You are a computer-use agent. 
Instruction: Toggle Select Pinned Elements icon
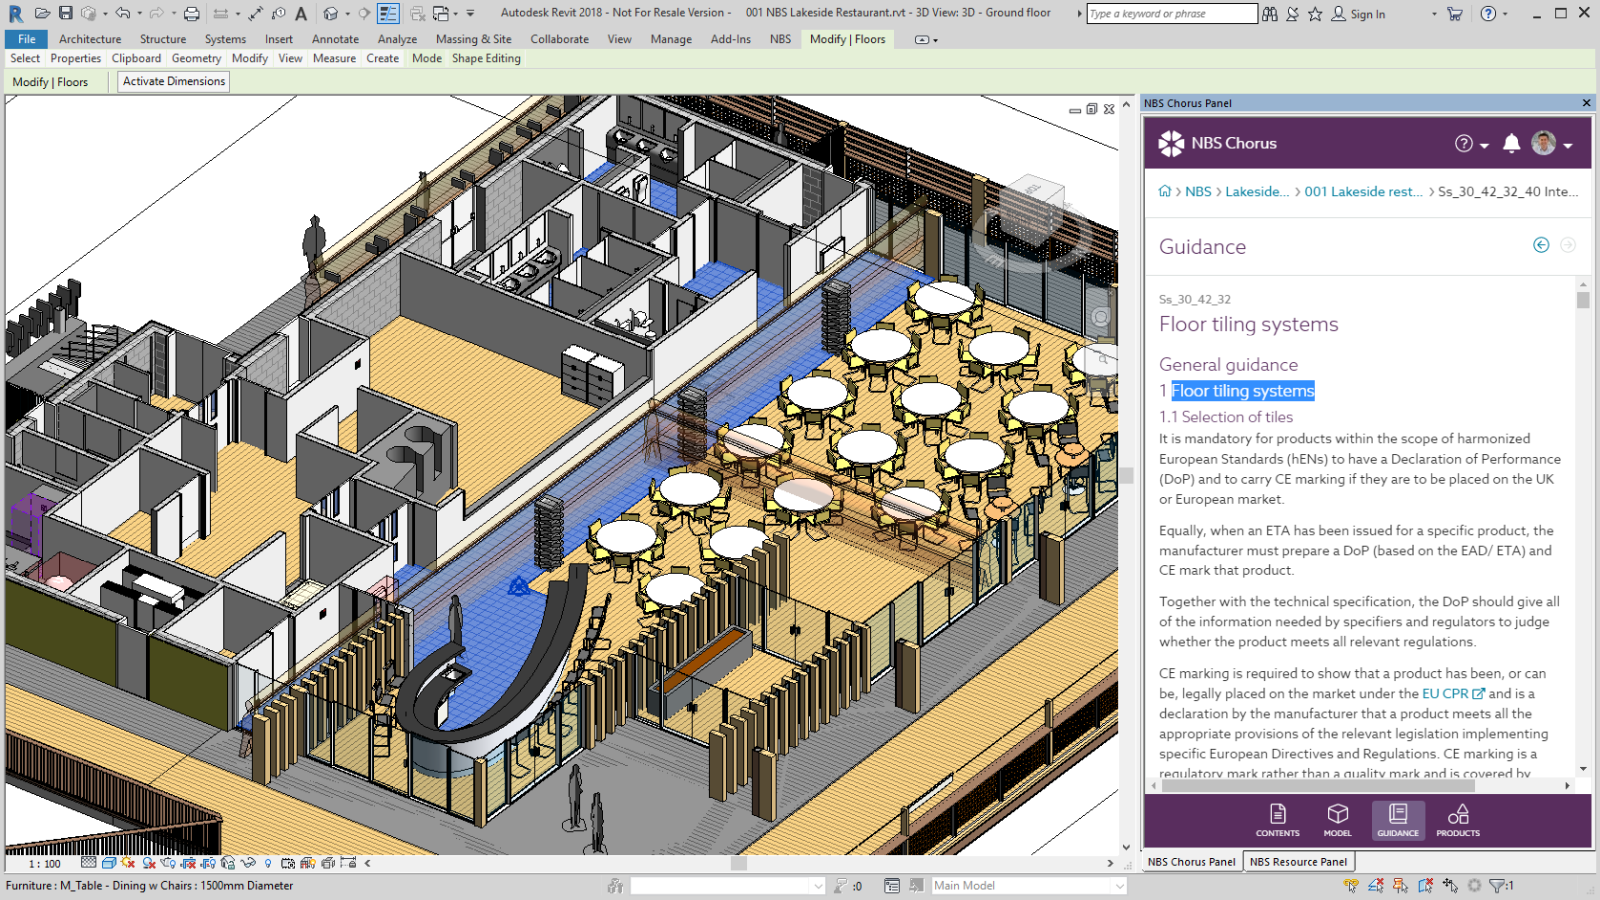(1400, 885)
